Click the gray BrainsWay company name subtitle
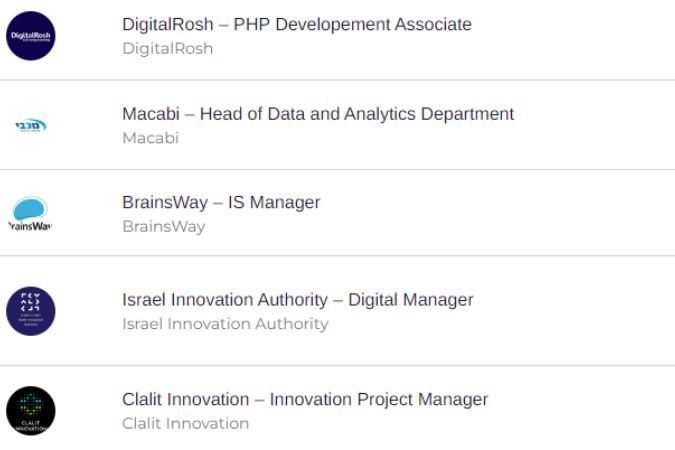The width and height of the screenshot is (675, 450). pyautogui.click(x=164, y=227)
